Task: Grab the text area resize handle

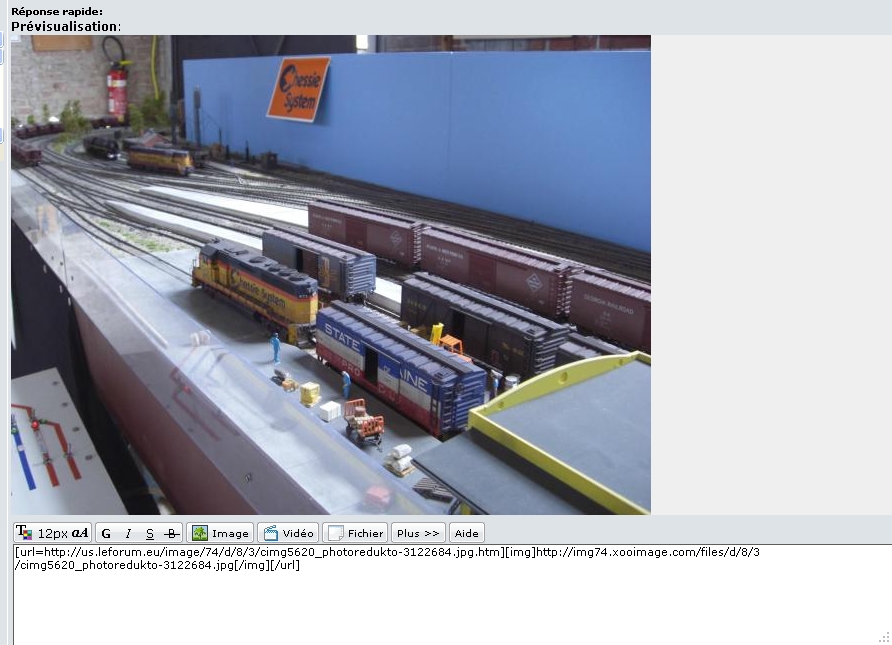Action: point(883,637)
